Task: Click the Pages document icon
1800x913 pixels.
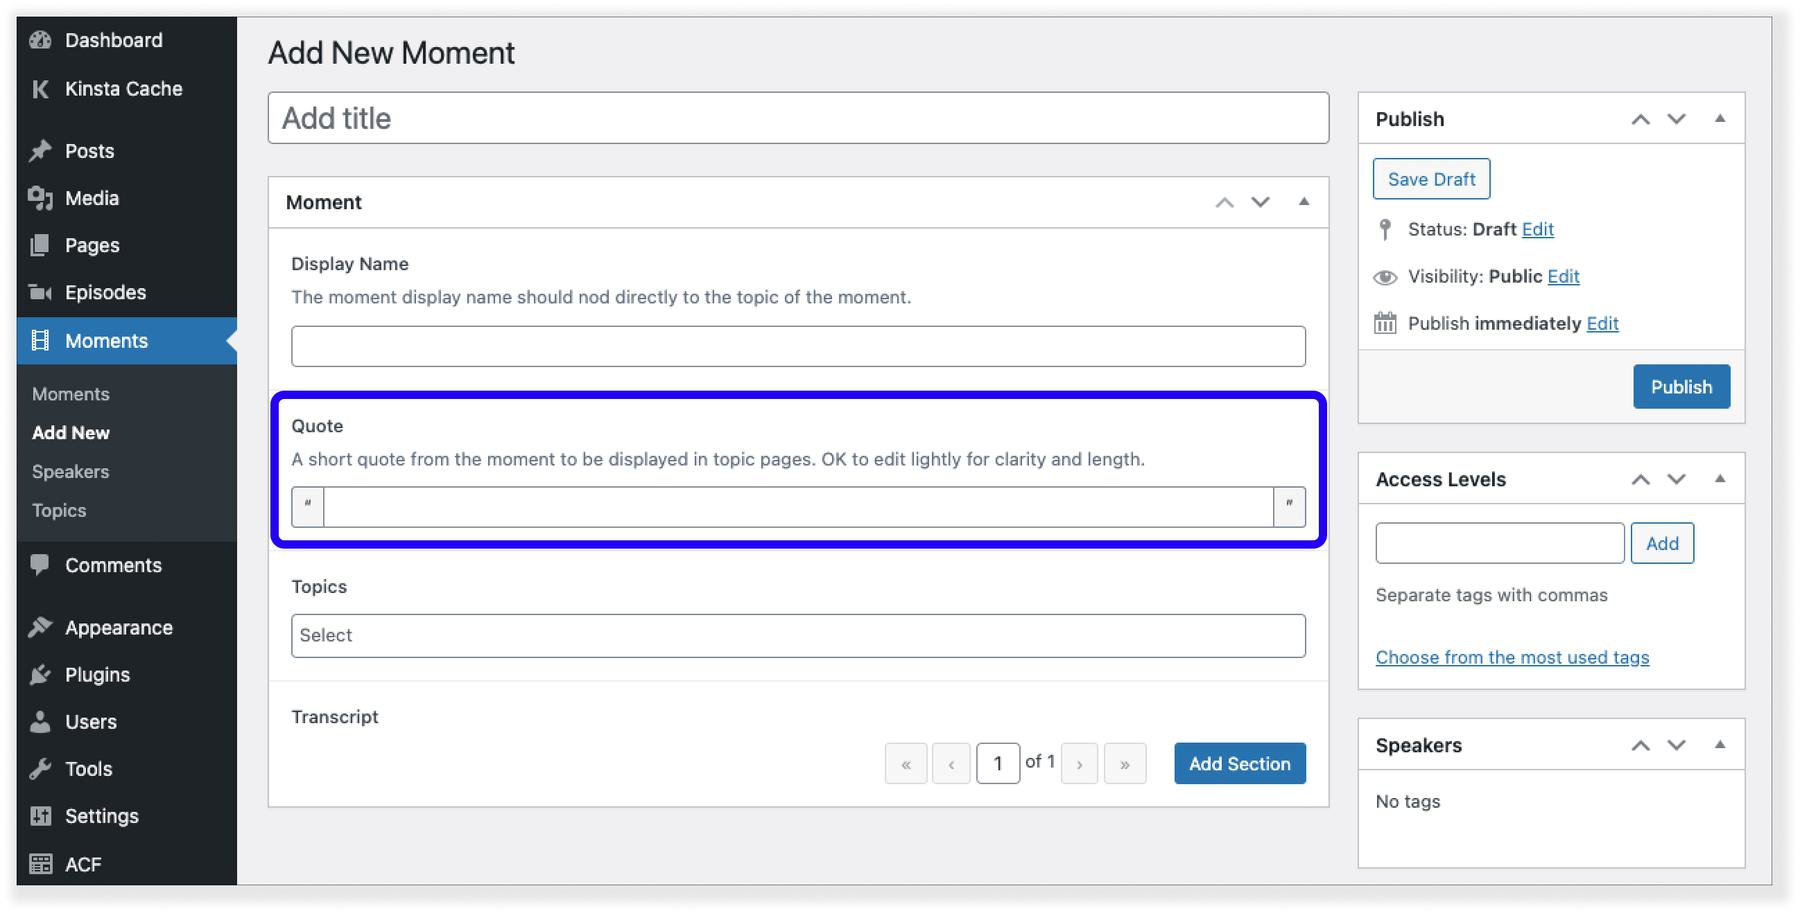Action: (x=40, y=245)
